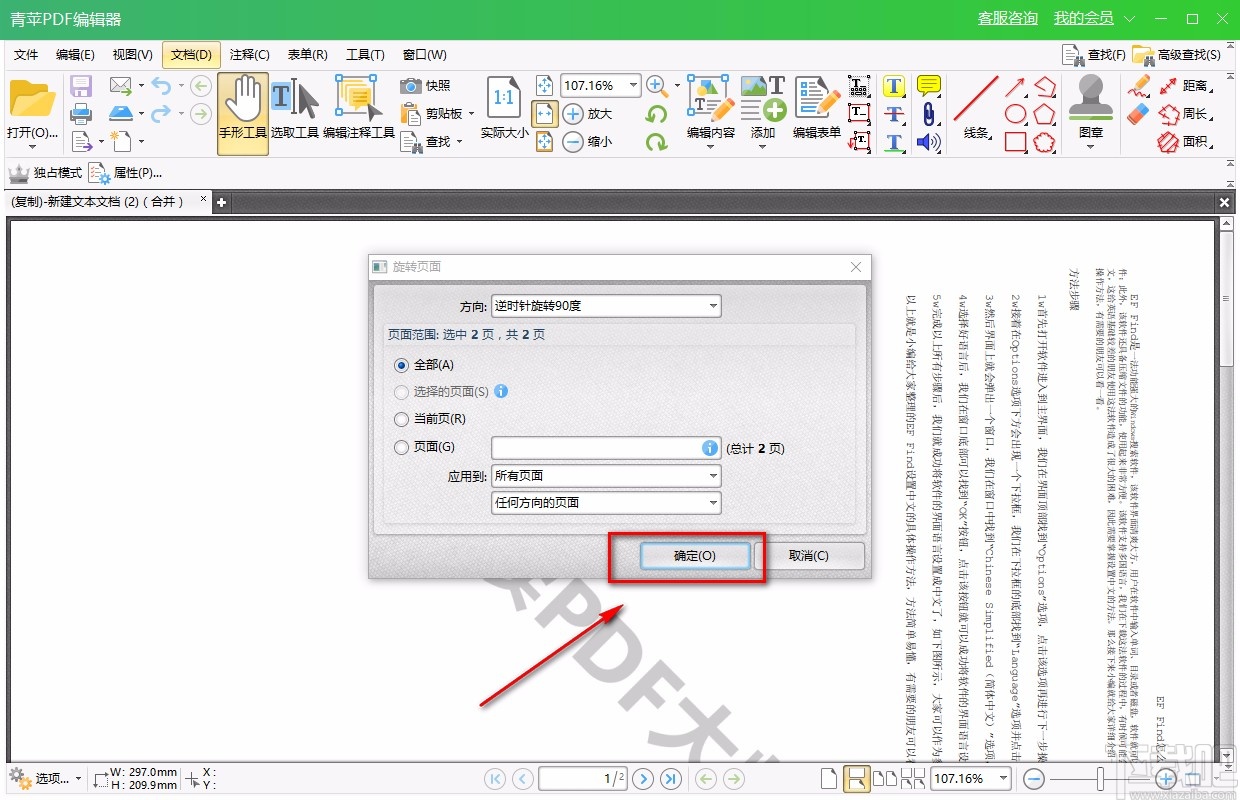The image size is (1240, 800).
Task: Expand the Stamp (图章) dropdown arrow
Action: (1091, 147)
